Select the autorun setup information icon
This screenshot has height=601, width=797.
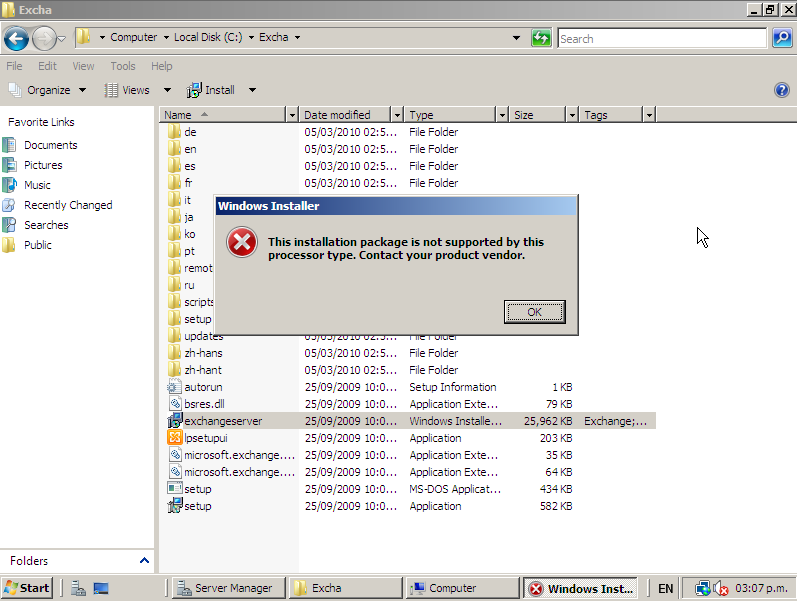coord(174,387)
